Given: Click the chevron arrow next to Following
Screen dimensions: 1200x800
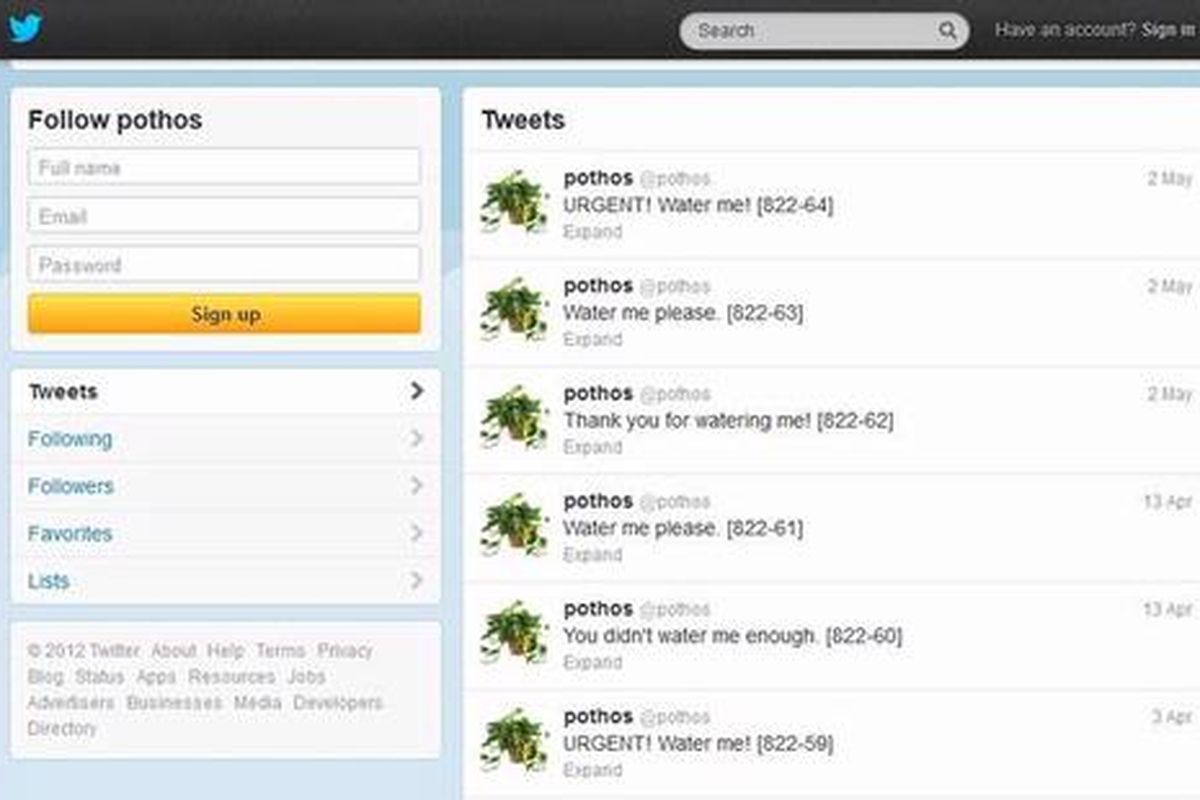Looking at the screenshot, I should click(417, 439).
